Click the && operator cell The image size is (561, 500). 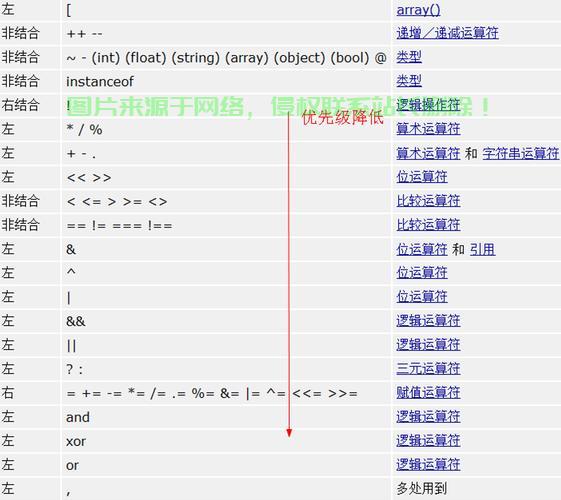(226, 321)
